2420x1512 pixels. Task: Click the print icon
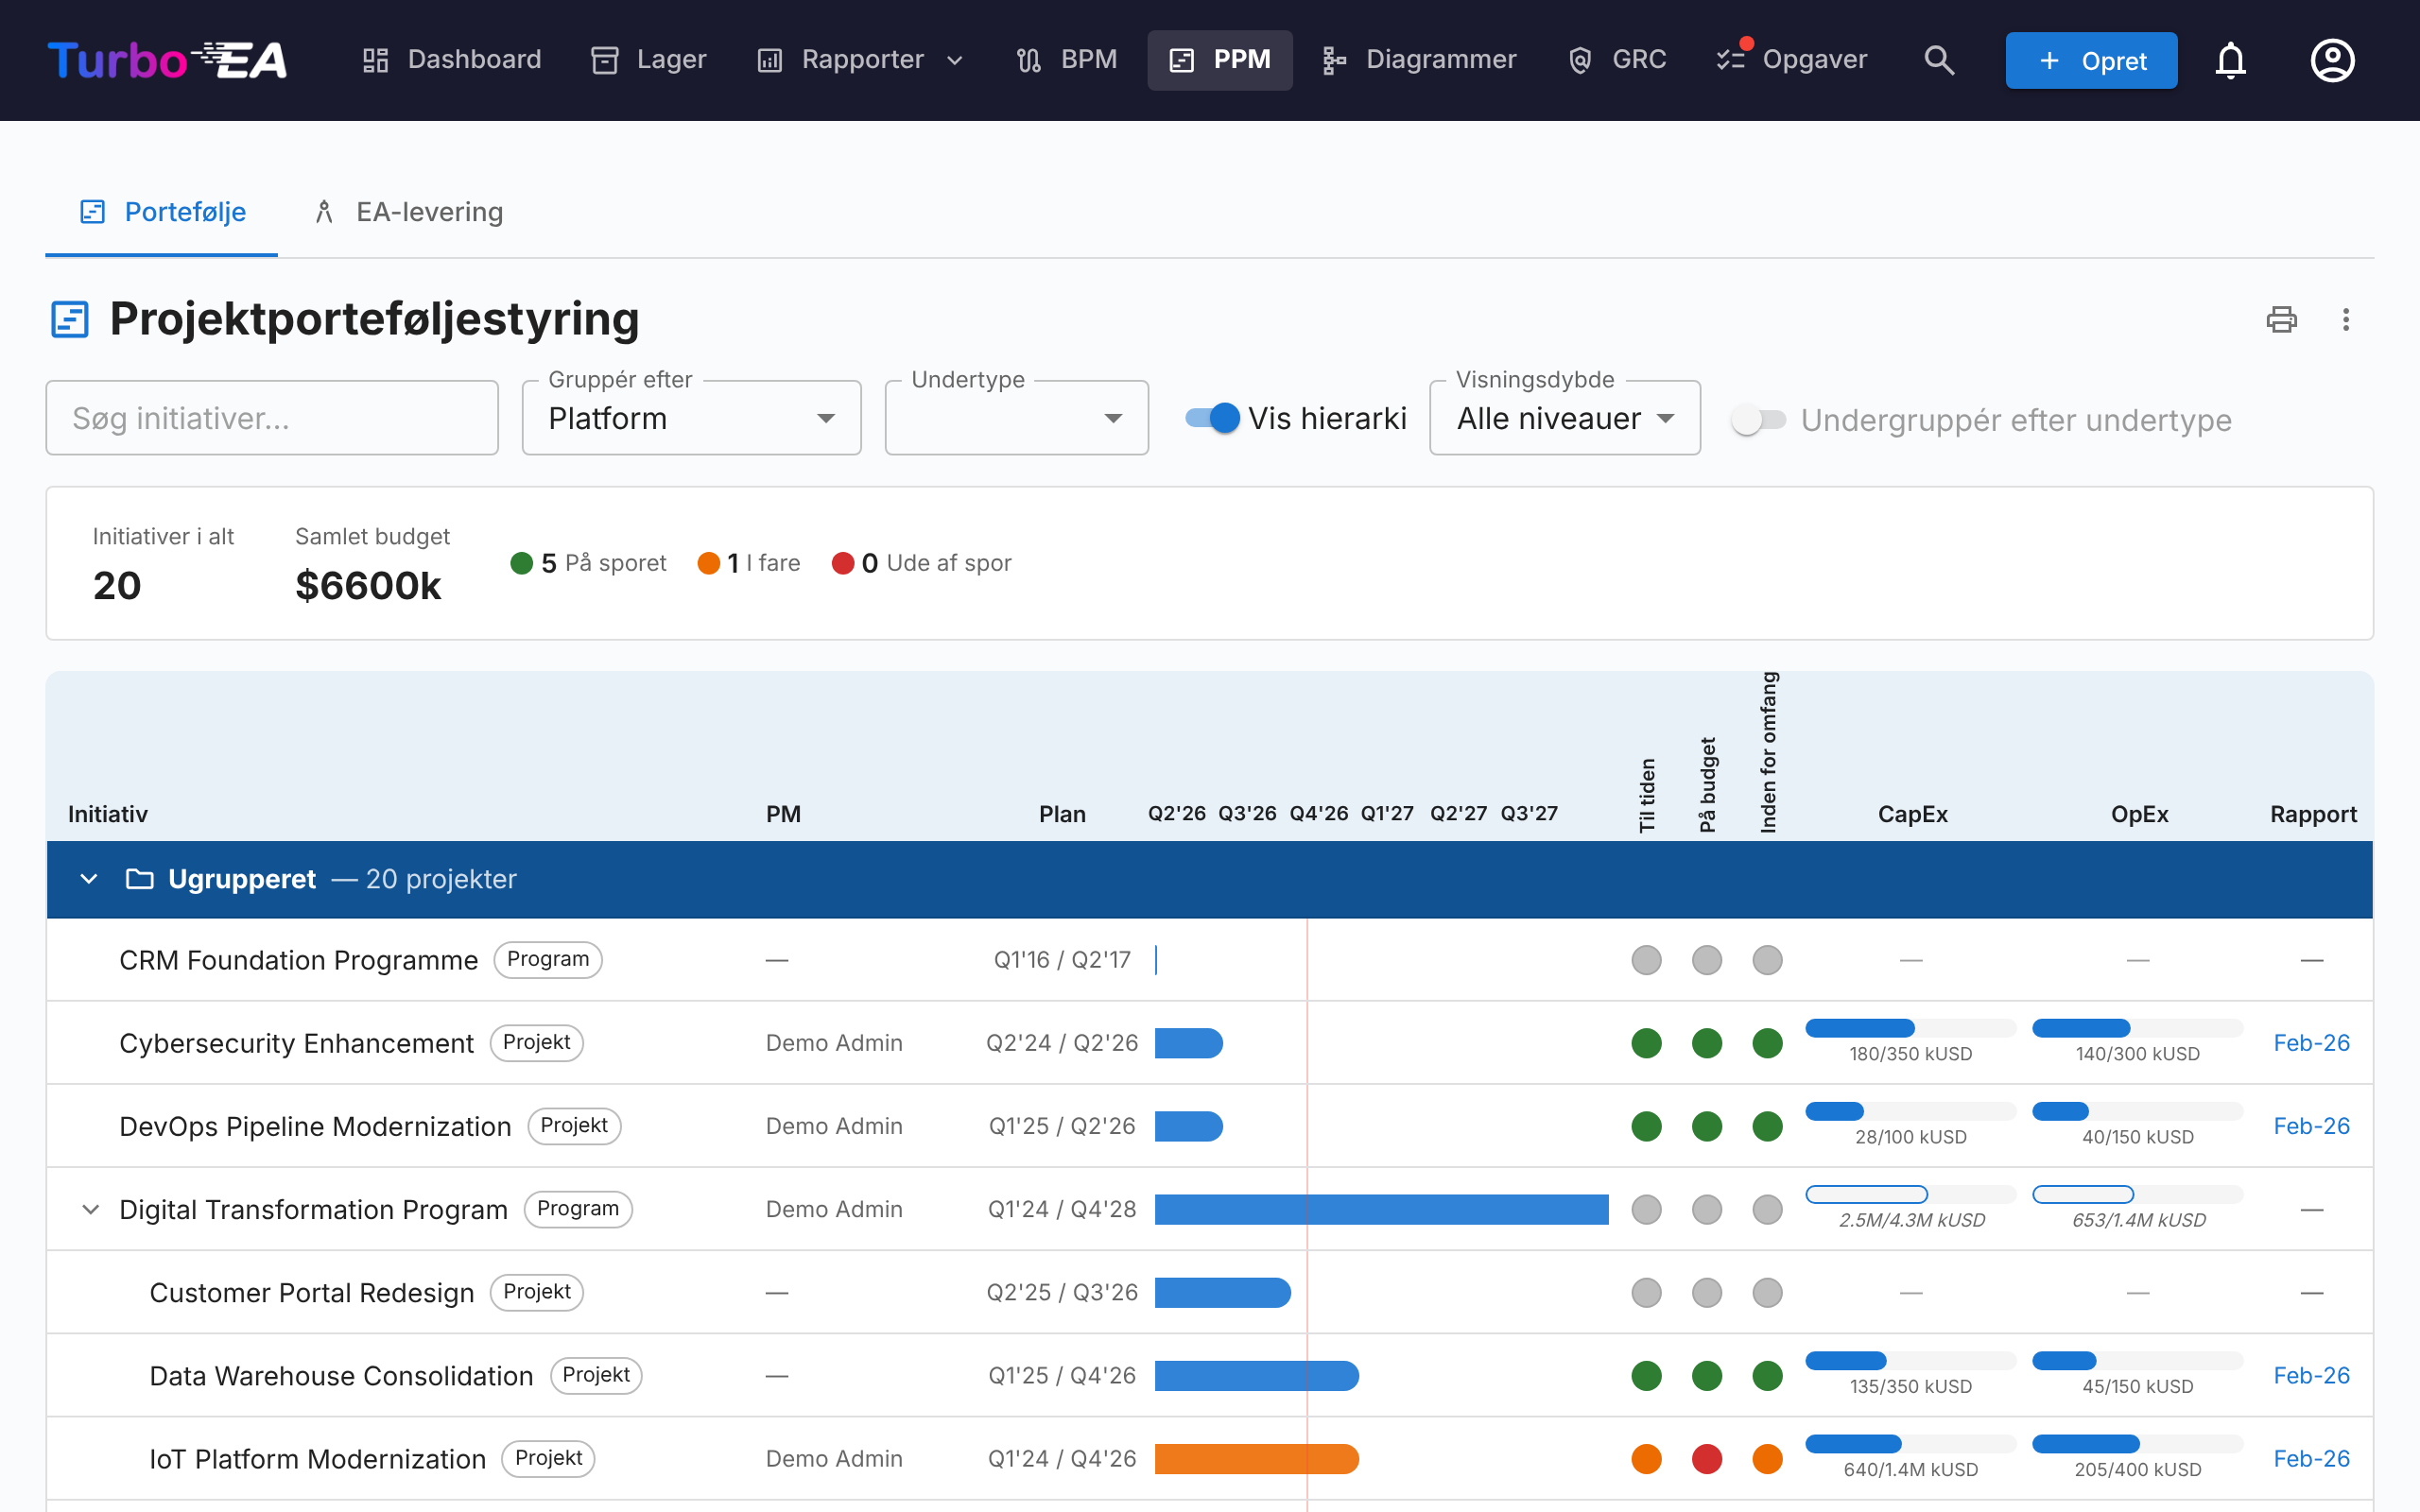[2281, 319]
